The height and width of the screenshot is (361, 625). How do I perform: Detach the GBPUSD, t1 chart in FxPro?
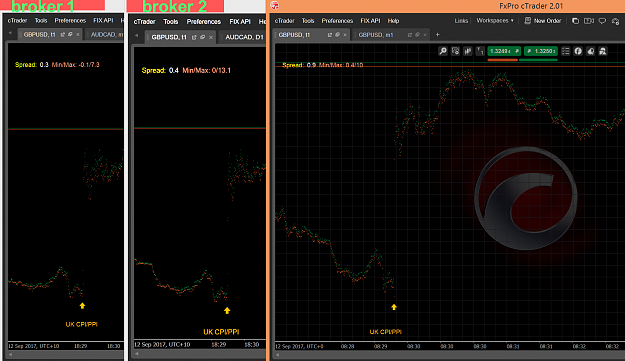330,35
